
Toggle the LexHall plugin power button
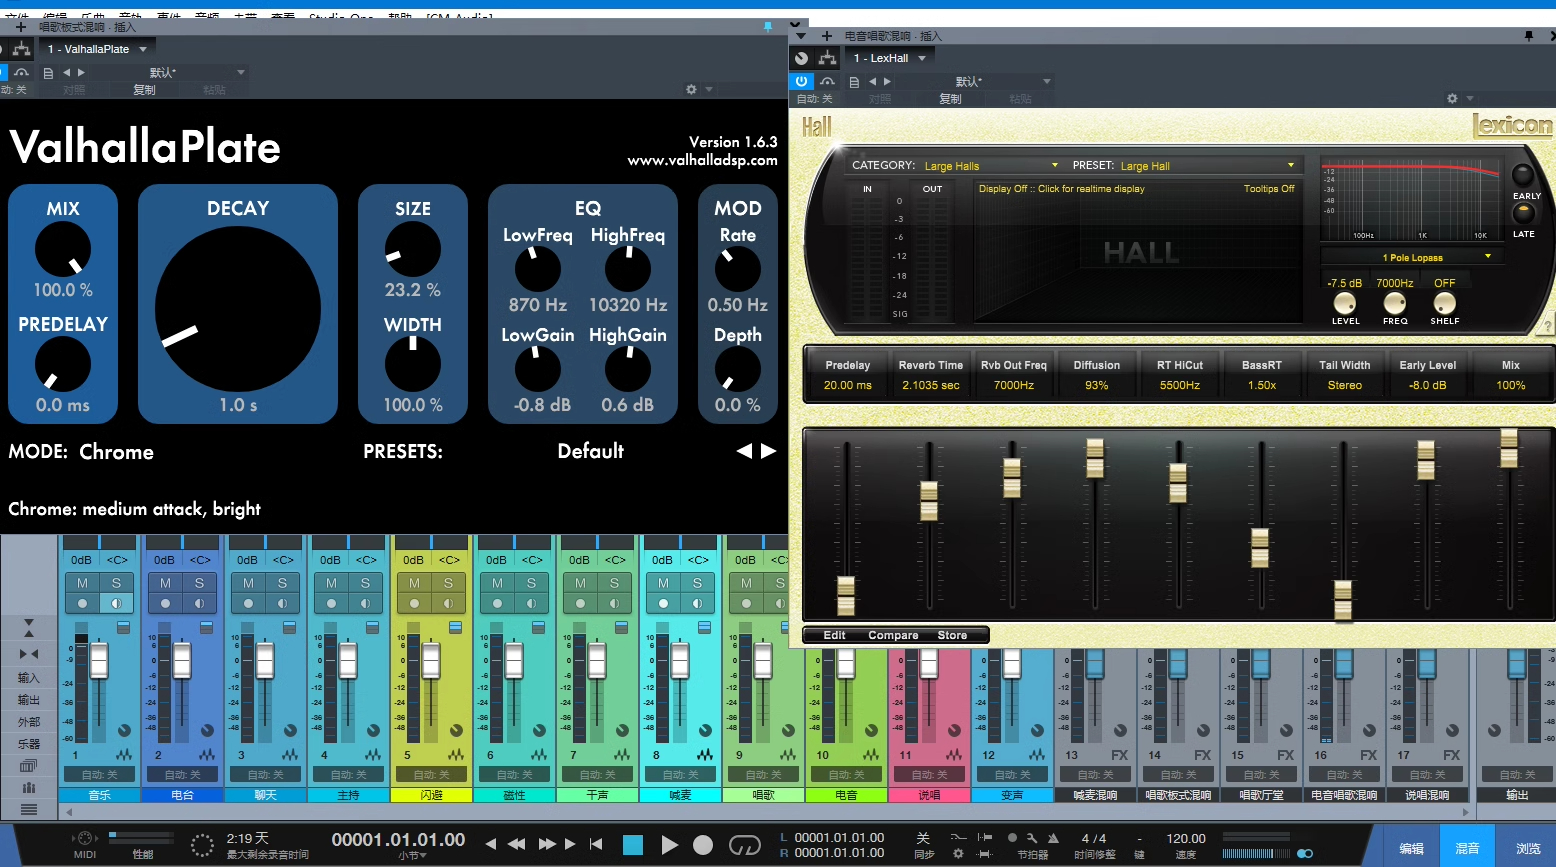(801, 81)
